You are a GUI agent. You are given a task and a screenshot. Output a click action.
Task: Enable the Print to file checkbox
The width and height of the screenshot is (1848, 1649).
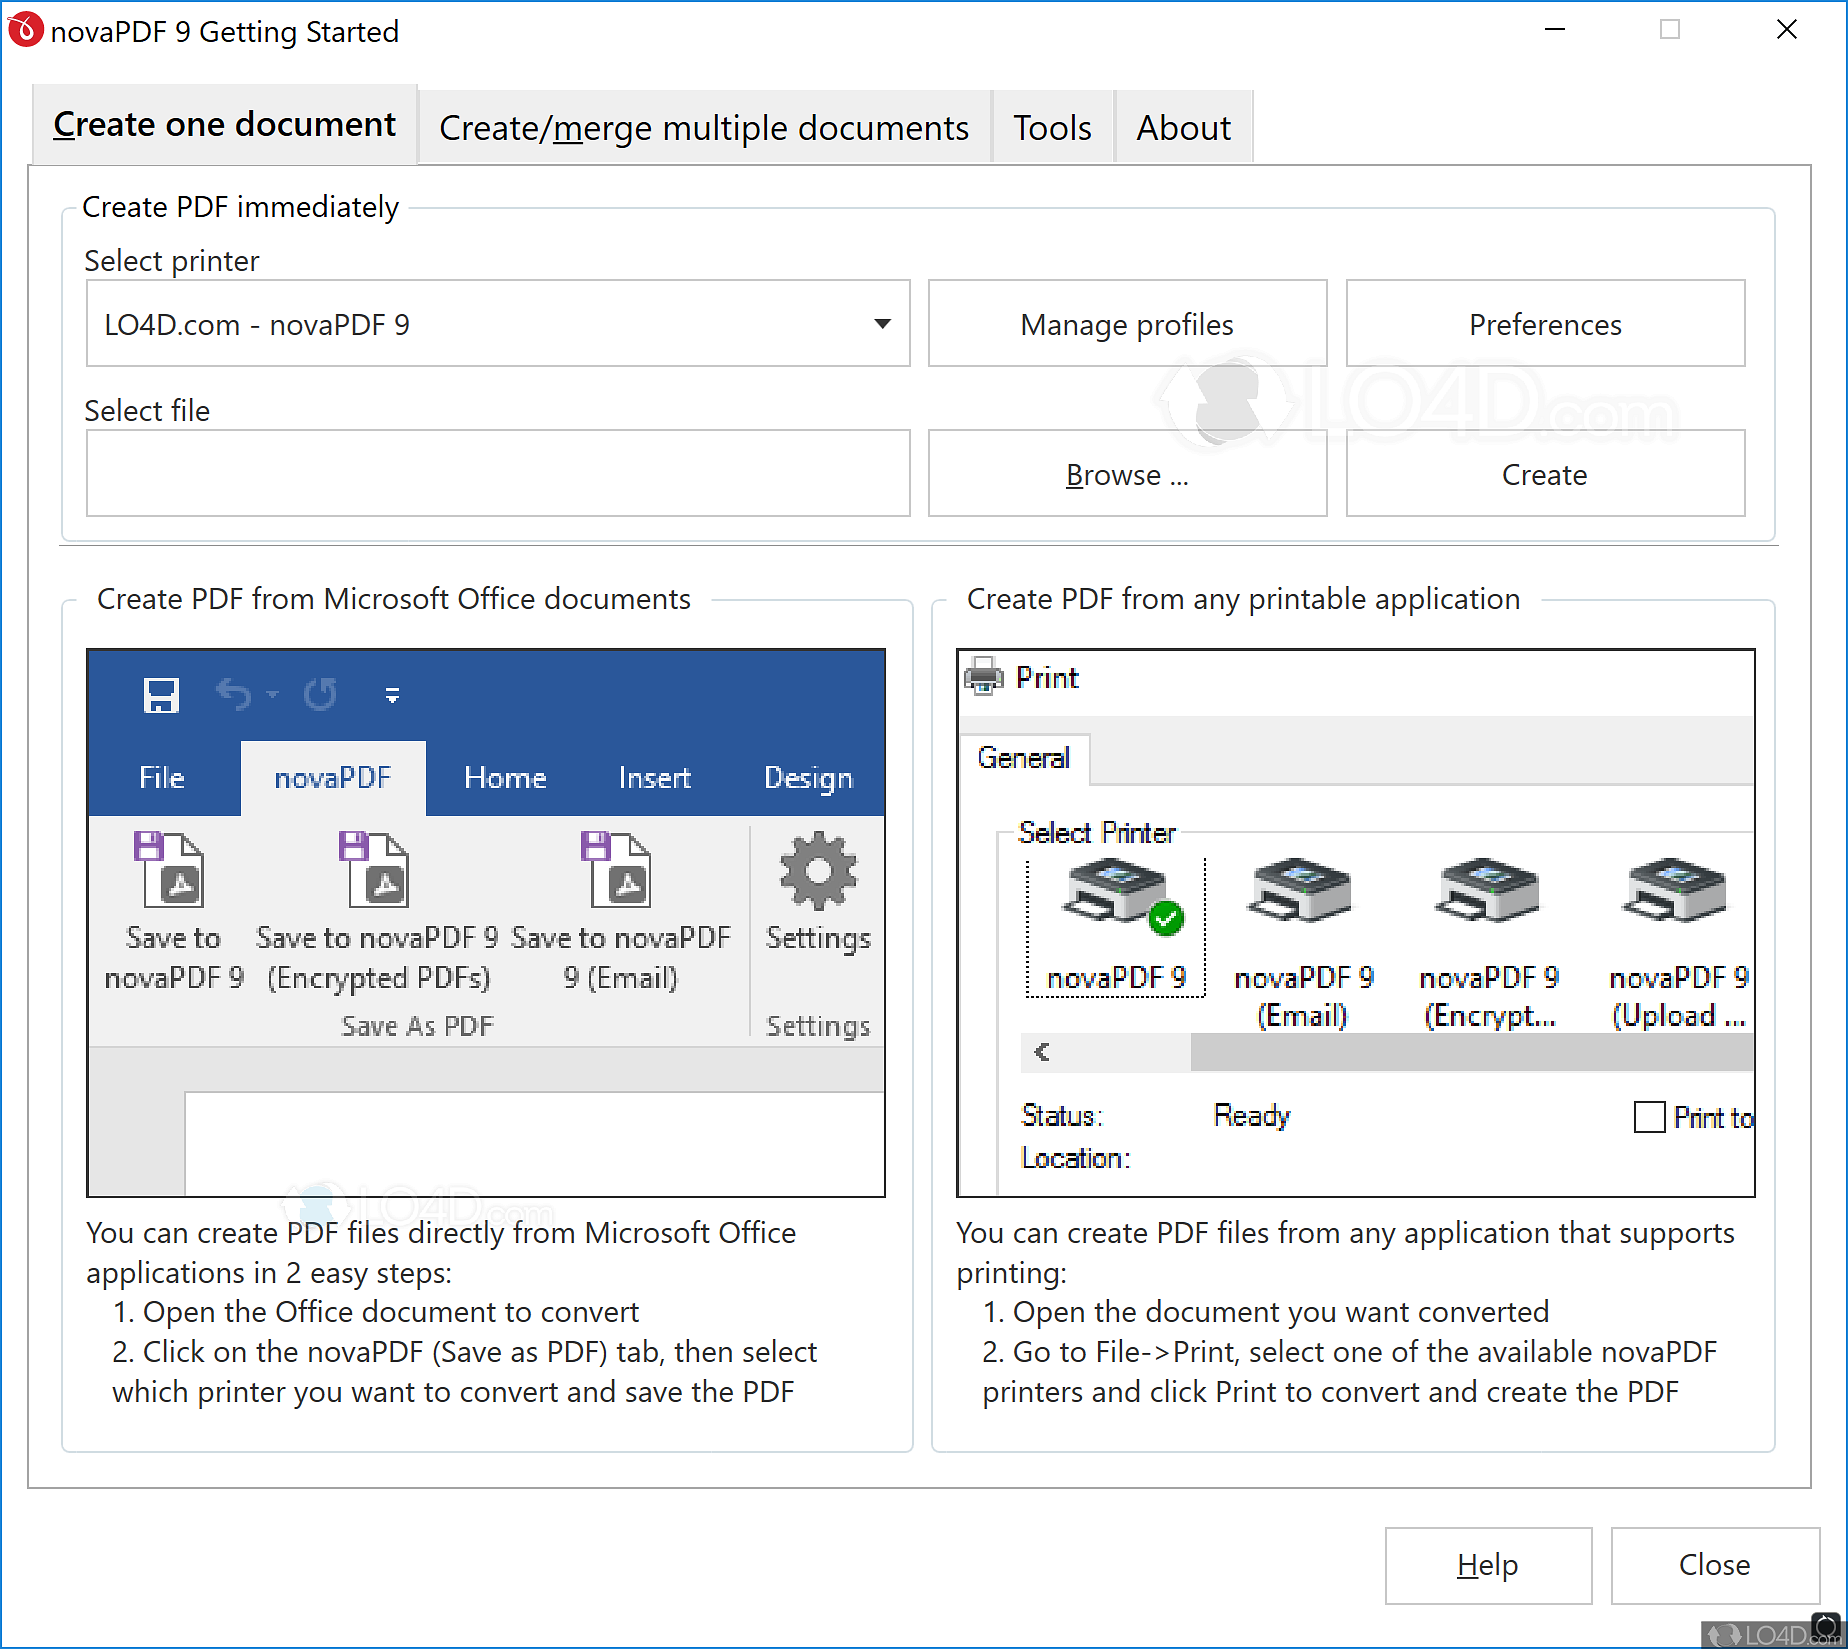point(1649,1117)
